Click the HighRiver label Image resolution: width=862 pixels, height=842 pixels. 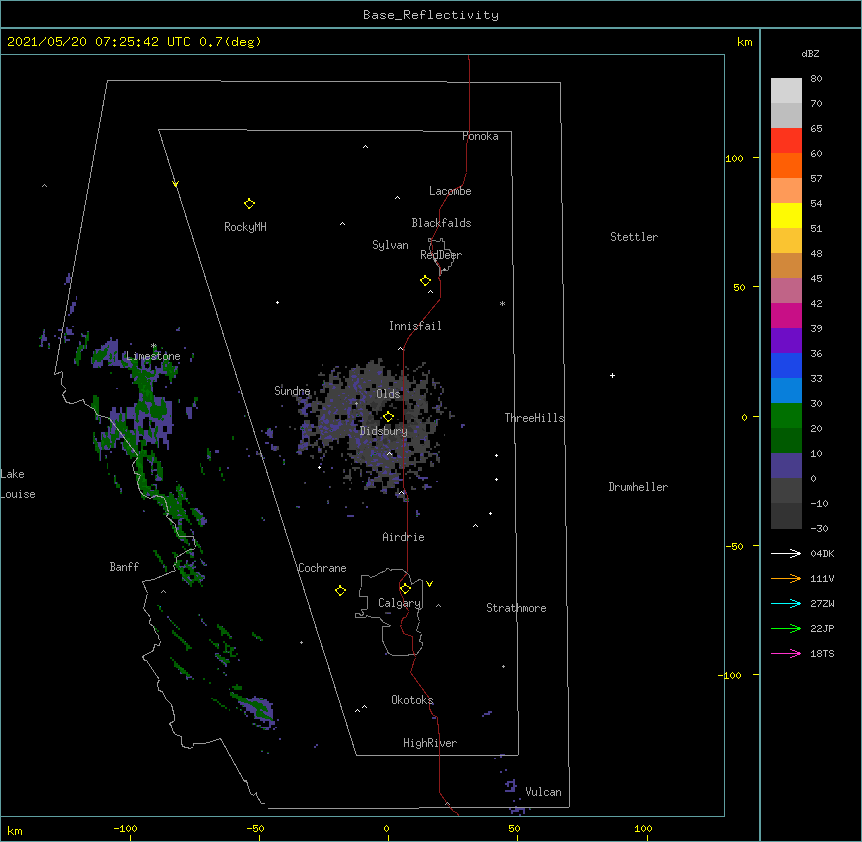click(x=430, y=743)
